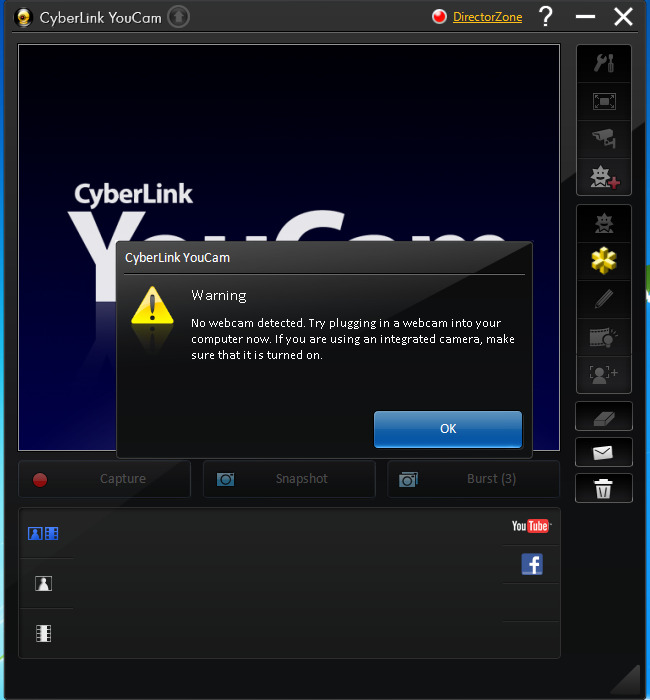Switch to full screen mode icon

point(604,101)
